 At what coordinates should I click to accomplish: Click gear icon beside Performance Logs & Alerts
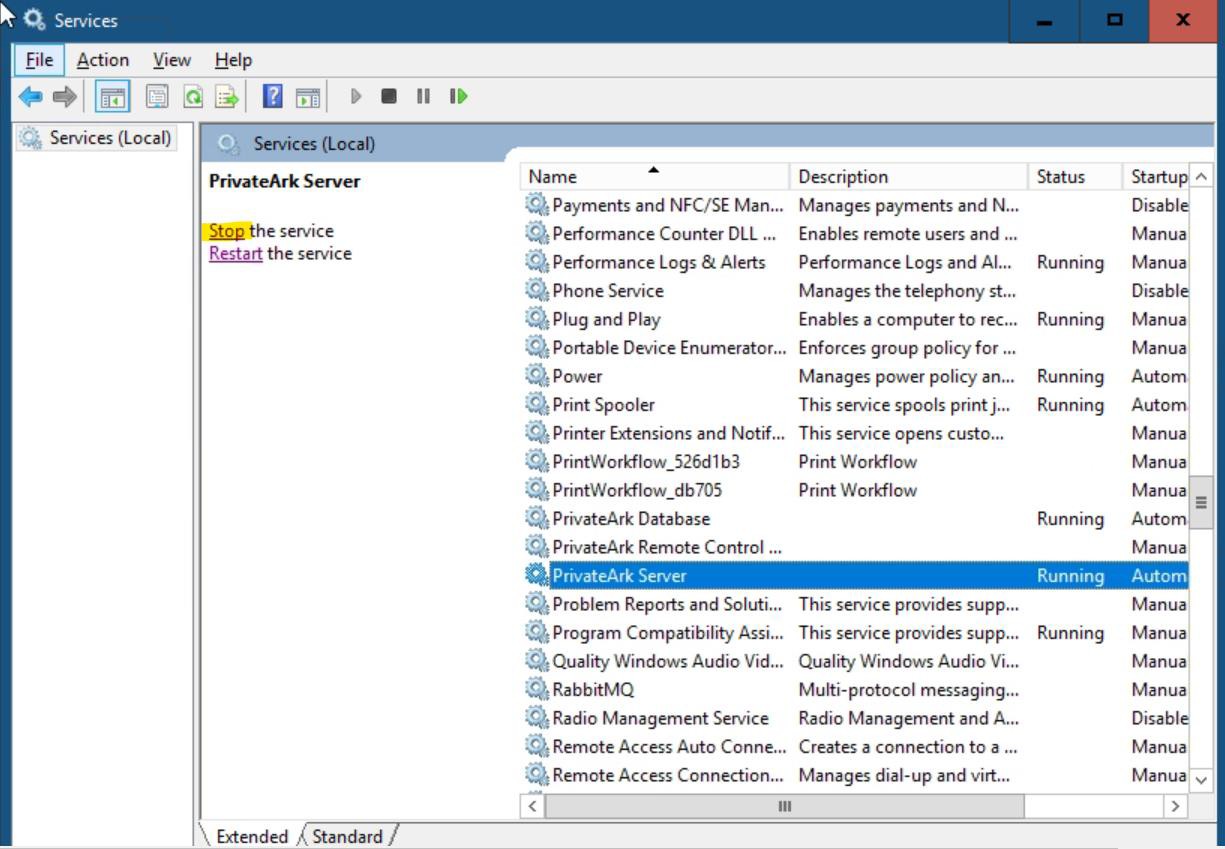pyautogui.click(x=537, y=262)
